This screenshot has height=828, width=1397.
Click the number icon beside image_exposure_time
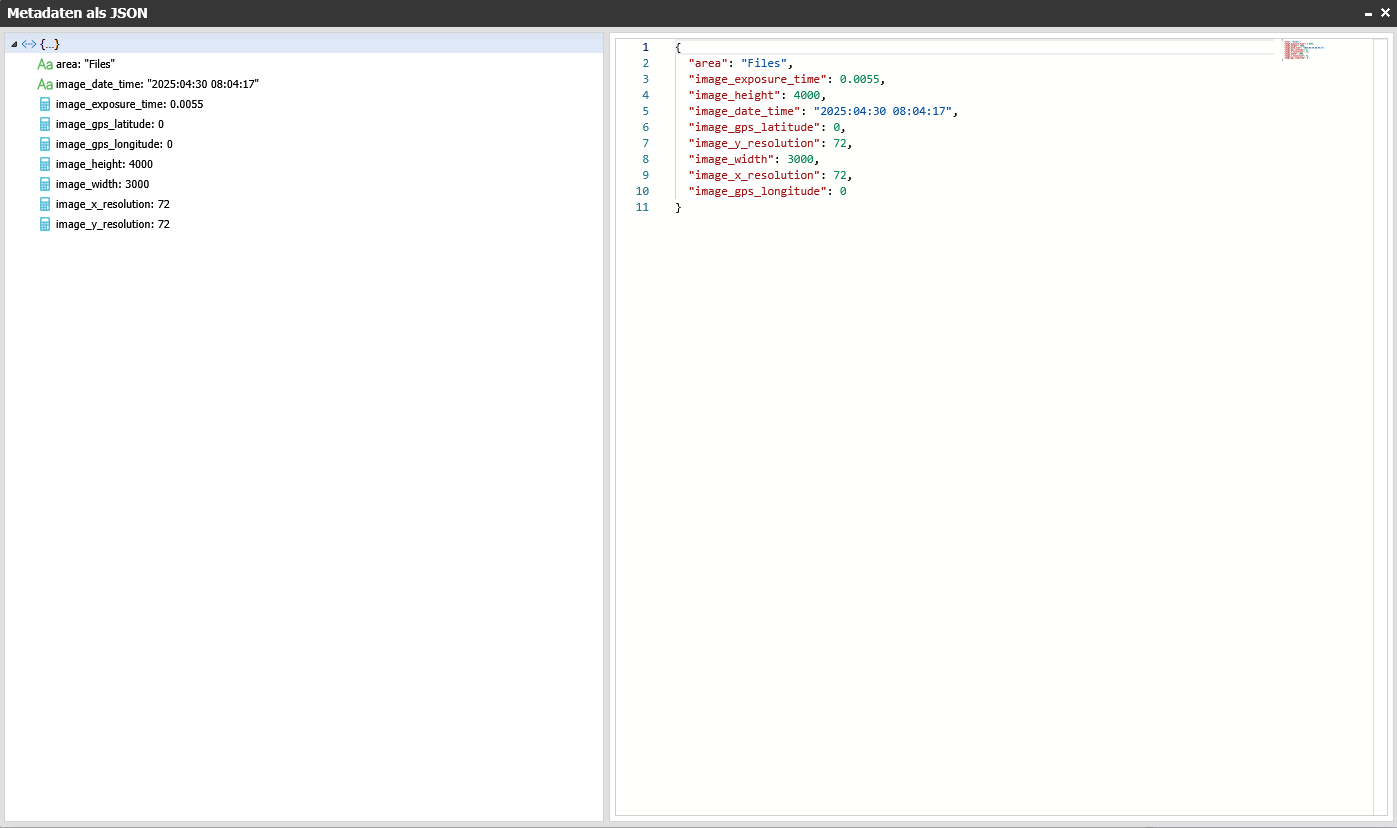(45, 104)
